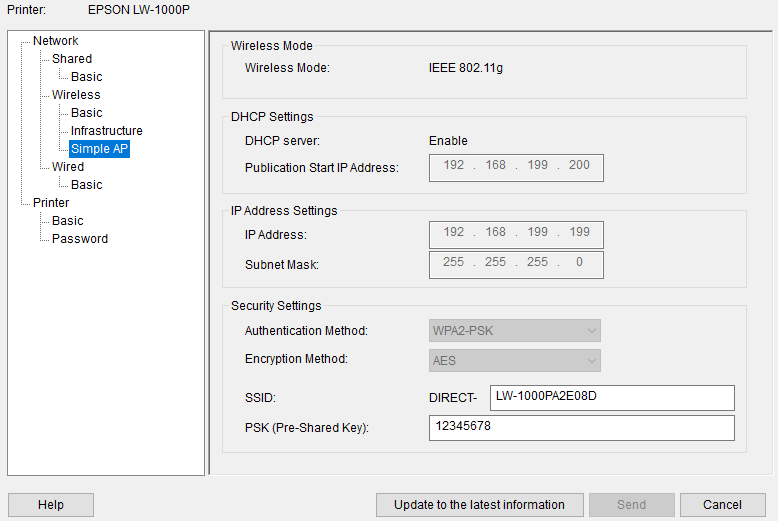The width and height of the screenshot is (778, 521).
Task: Select the Wired tree node
Action: pyautogui.click(x=68, y=167)
